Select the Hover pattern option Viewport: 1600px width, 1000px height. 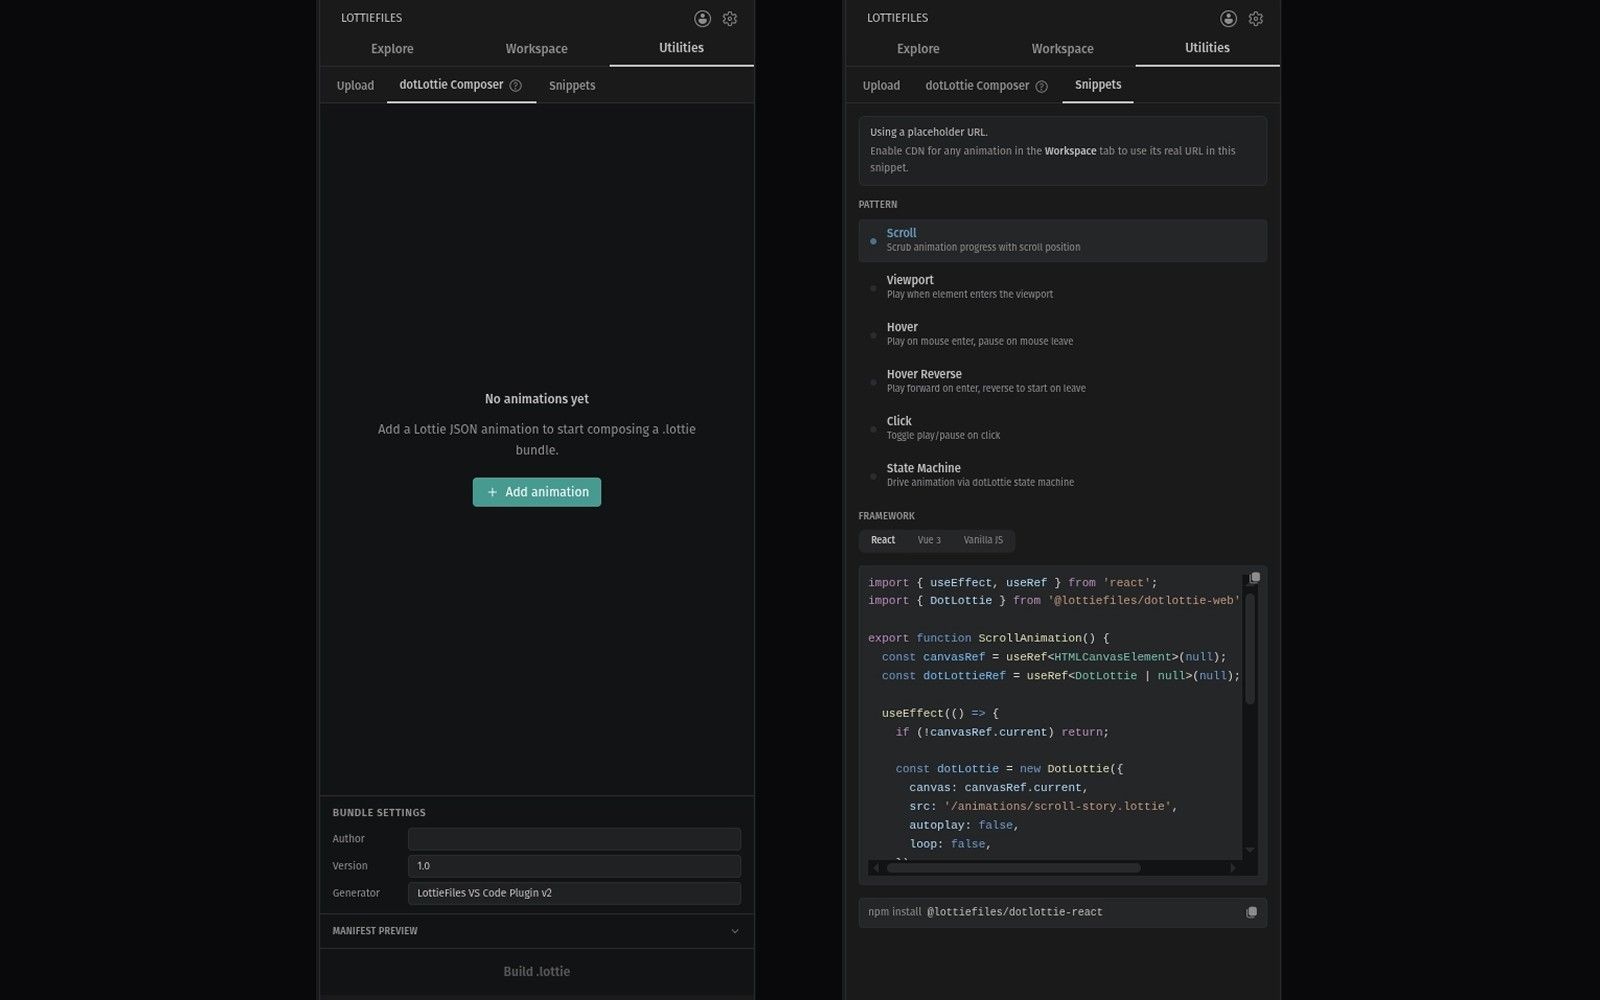tap(1062, 334)
